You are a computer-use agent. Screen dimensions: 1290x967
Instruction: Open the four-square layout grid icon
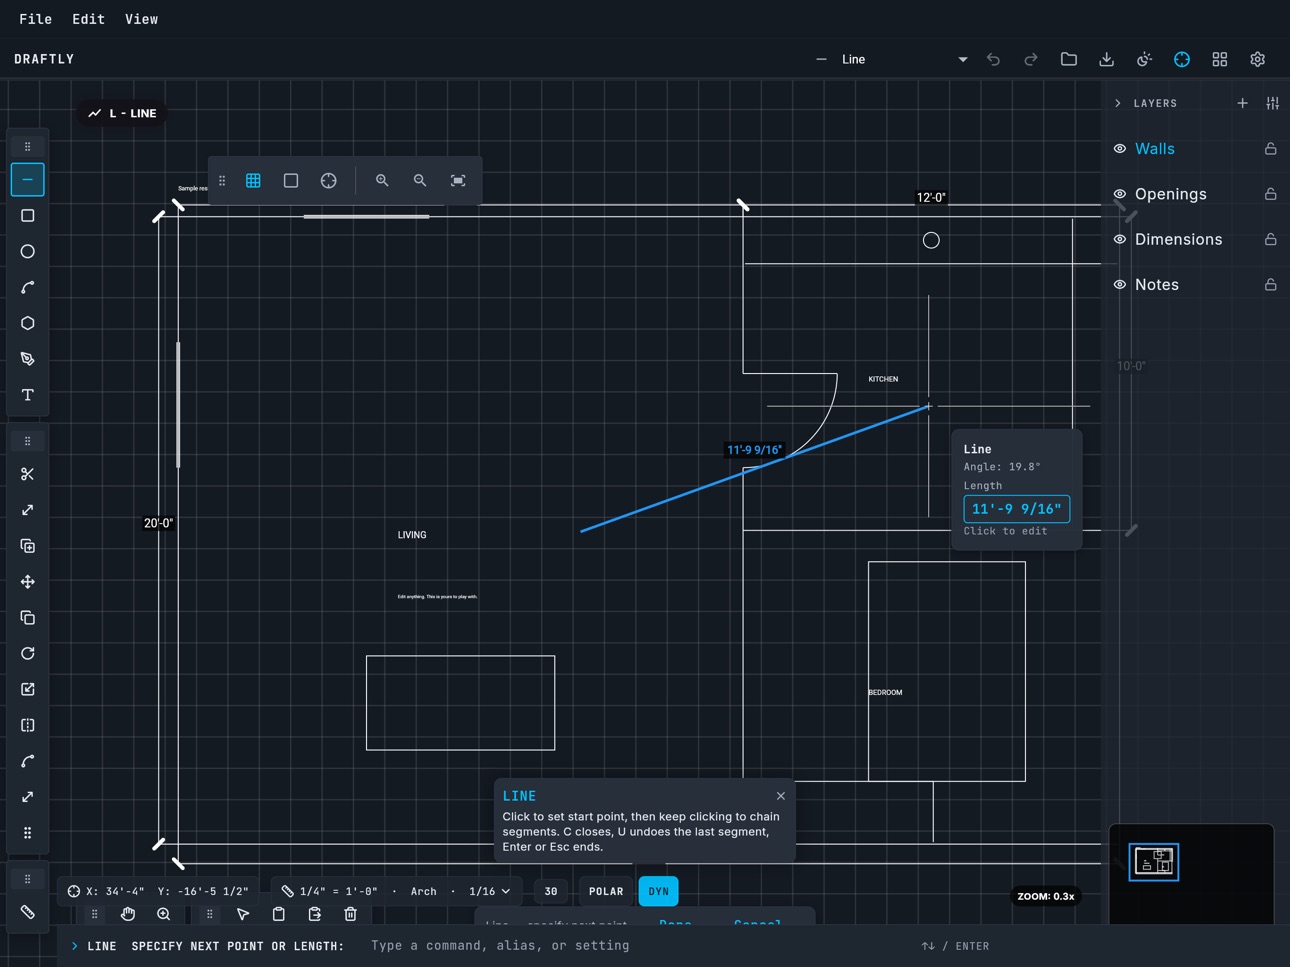tap(1220, 59)
